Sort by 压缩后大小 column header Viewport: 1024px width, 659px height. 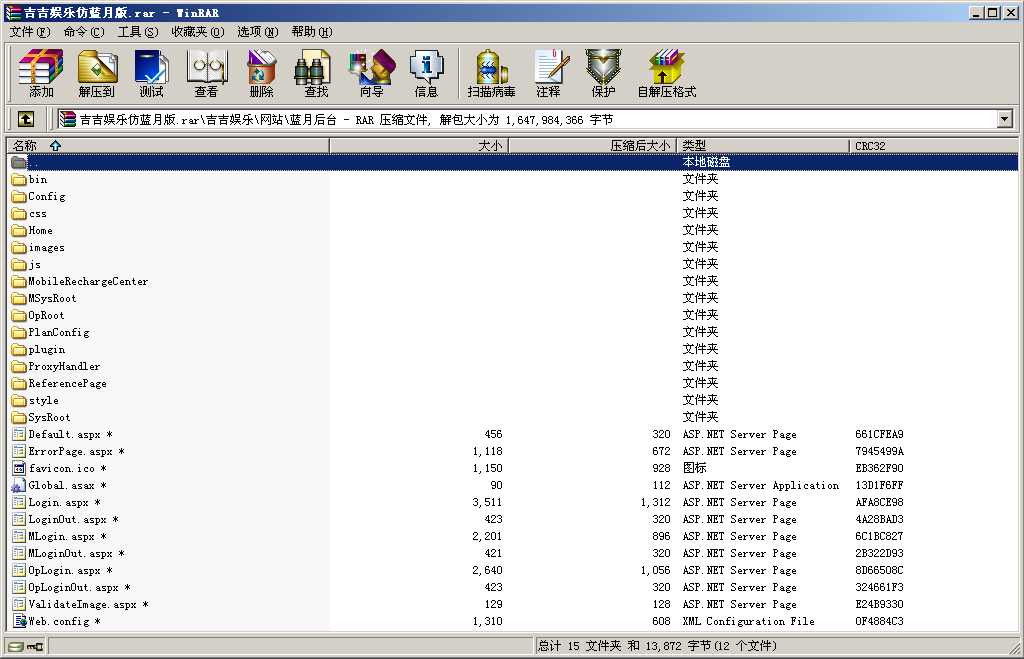coord(592,146)
